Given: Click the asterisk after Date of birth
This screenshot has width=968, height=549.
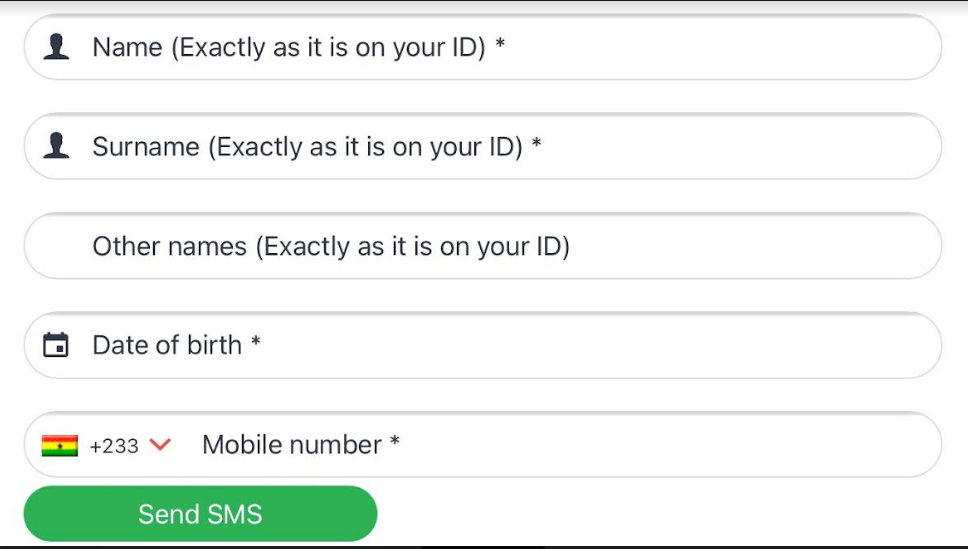Looking at the screenshot, I should [x=256, y=343].
